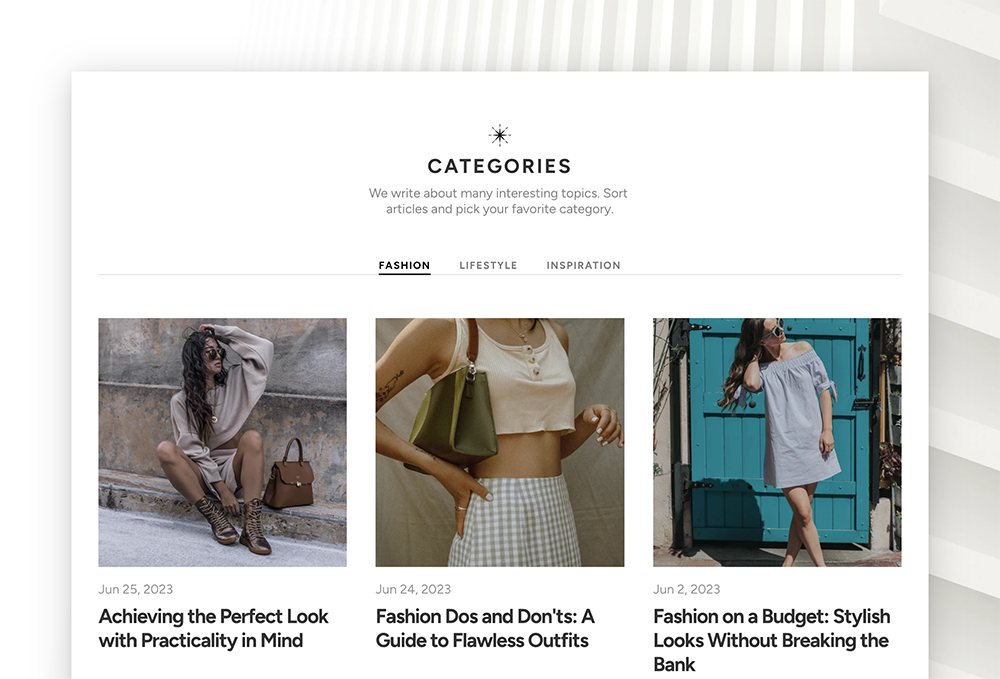Open the Inspiration category tab

coord(583,265)
